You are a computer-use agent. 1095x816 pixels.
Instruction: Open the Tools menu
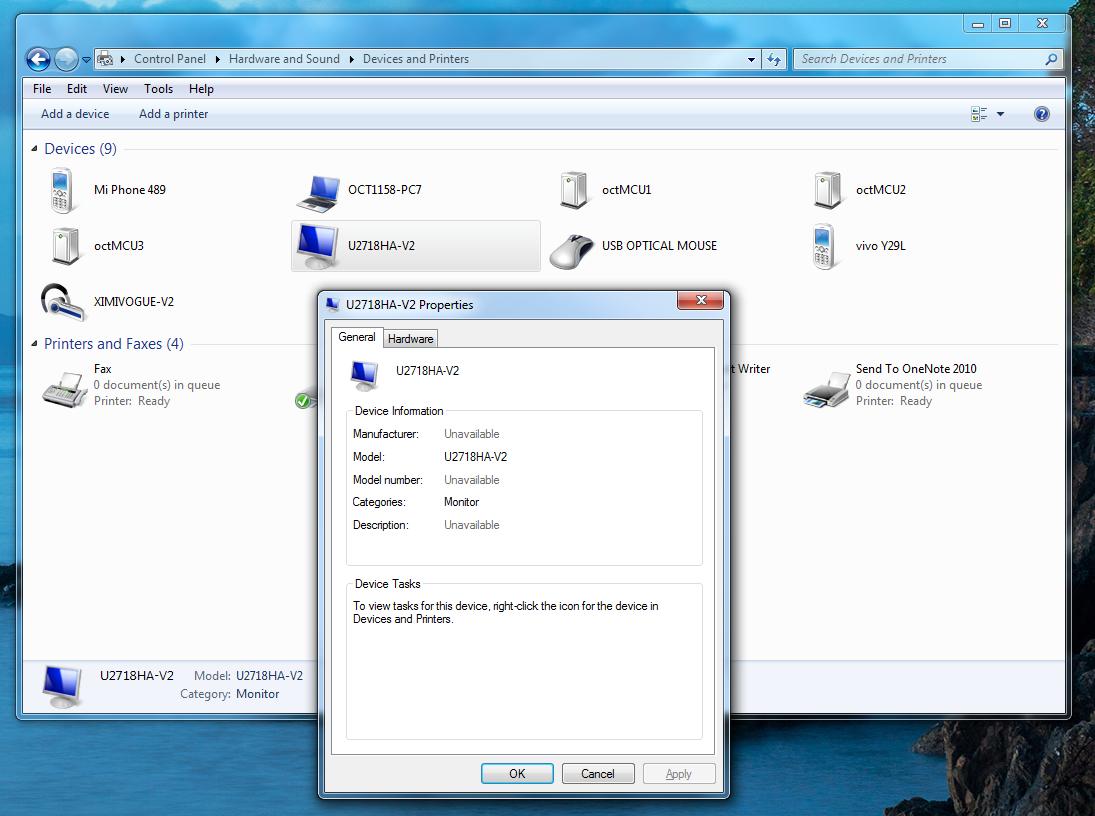159,89
